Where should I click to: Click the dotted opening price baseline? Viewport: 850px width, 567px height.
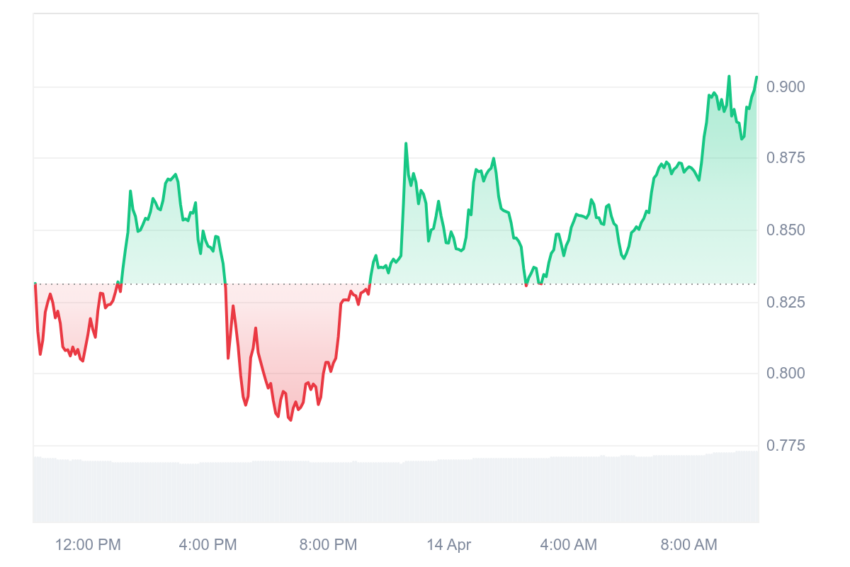pyautogui.click(x=396, y=284)
